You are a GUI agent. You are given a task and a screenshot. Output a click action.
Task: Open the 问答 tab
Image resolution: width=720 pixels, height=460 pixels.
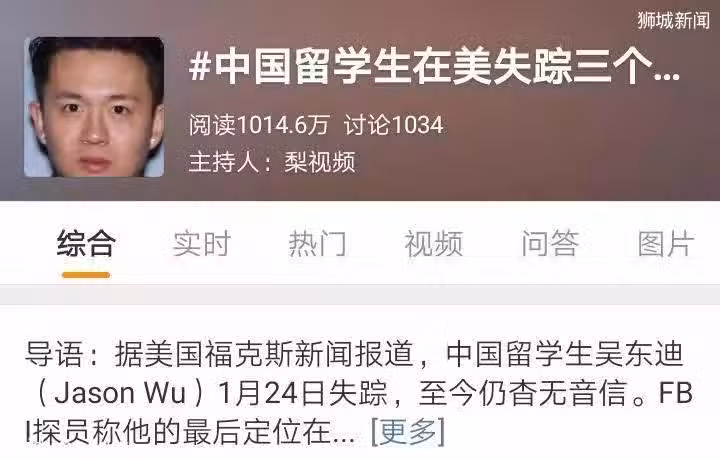550,243
